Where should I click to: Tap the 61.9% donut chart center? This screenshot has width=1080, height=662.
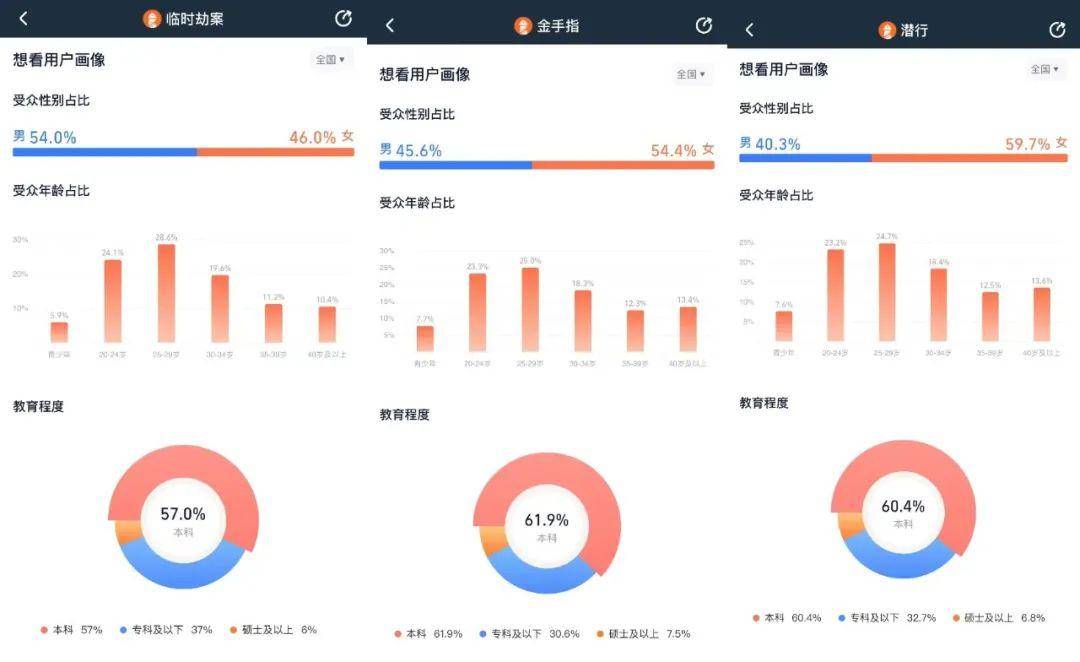(546, 526)
